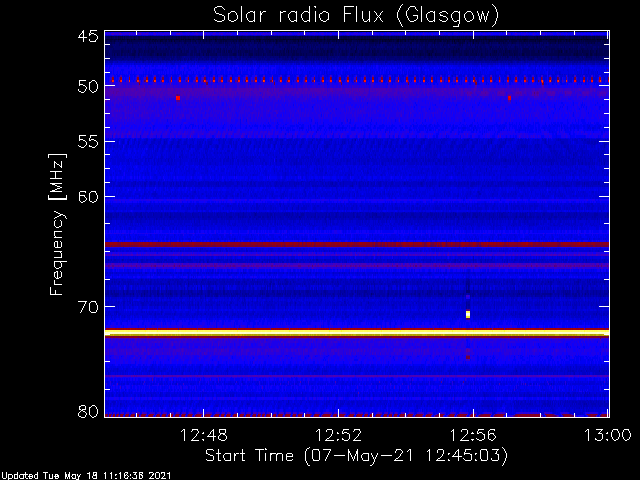The image size is (640, 480).
Task: Click the 12:56 time tick label
Action: pos(473,436)
